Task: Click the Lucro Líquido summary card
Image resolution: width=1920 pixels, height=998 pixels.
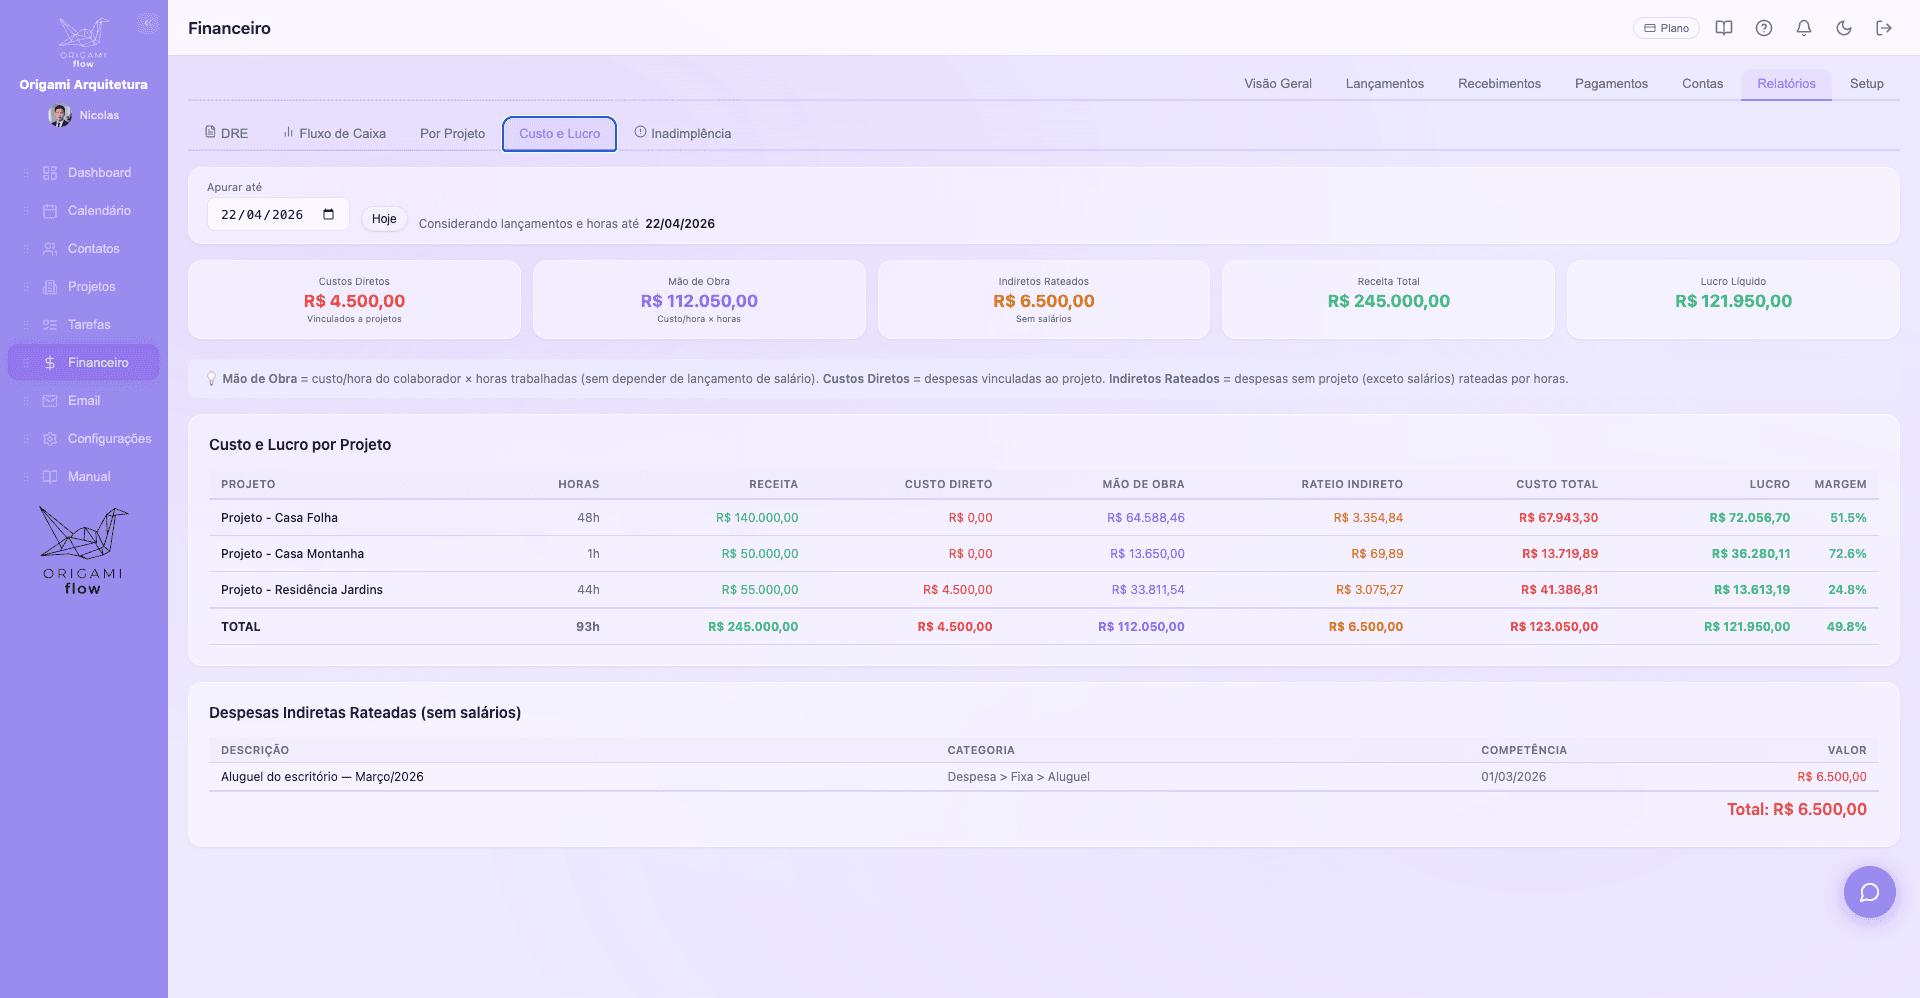Action: click(1733, 300)
